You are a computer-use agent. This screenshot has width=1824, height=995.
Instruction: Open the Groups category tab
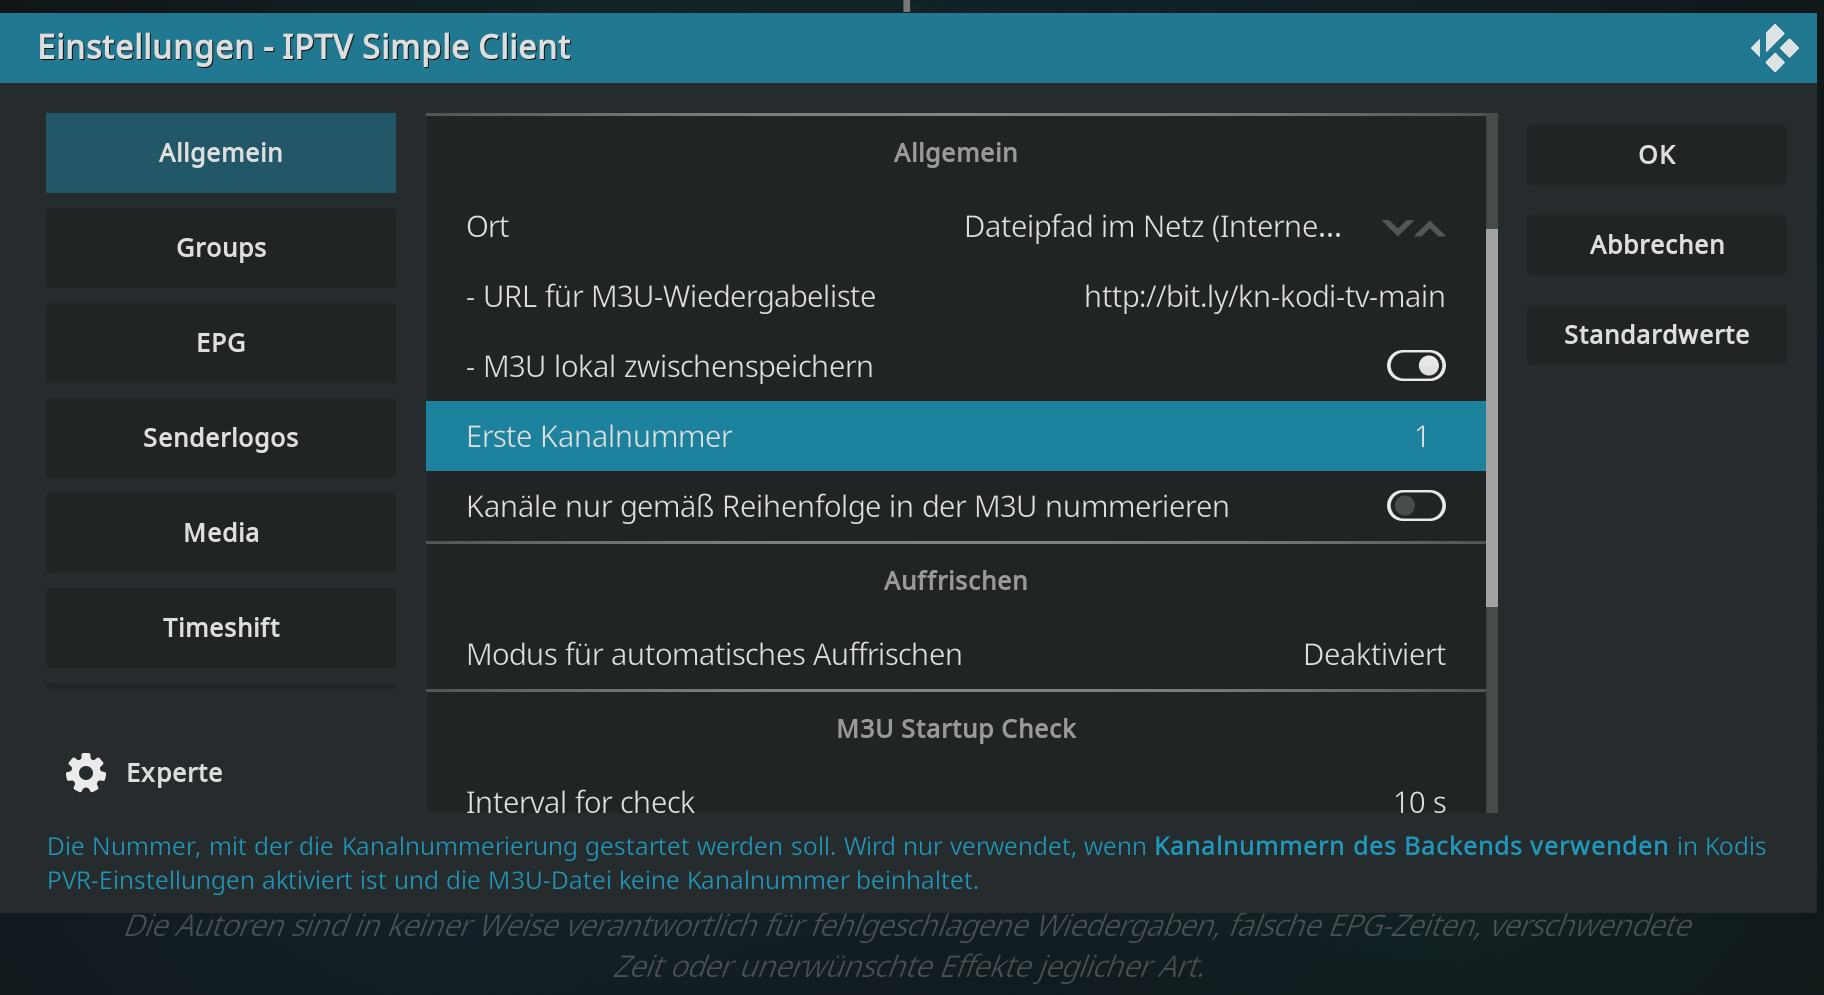pyautogui.click(x=221, y=248)
